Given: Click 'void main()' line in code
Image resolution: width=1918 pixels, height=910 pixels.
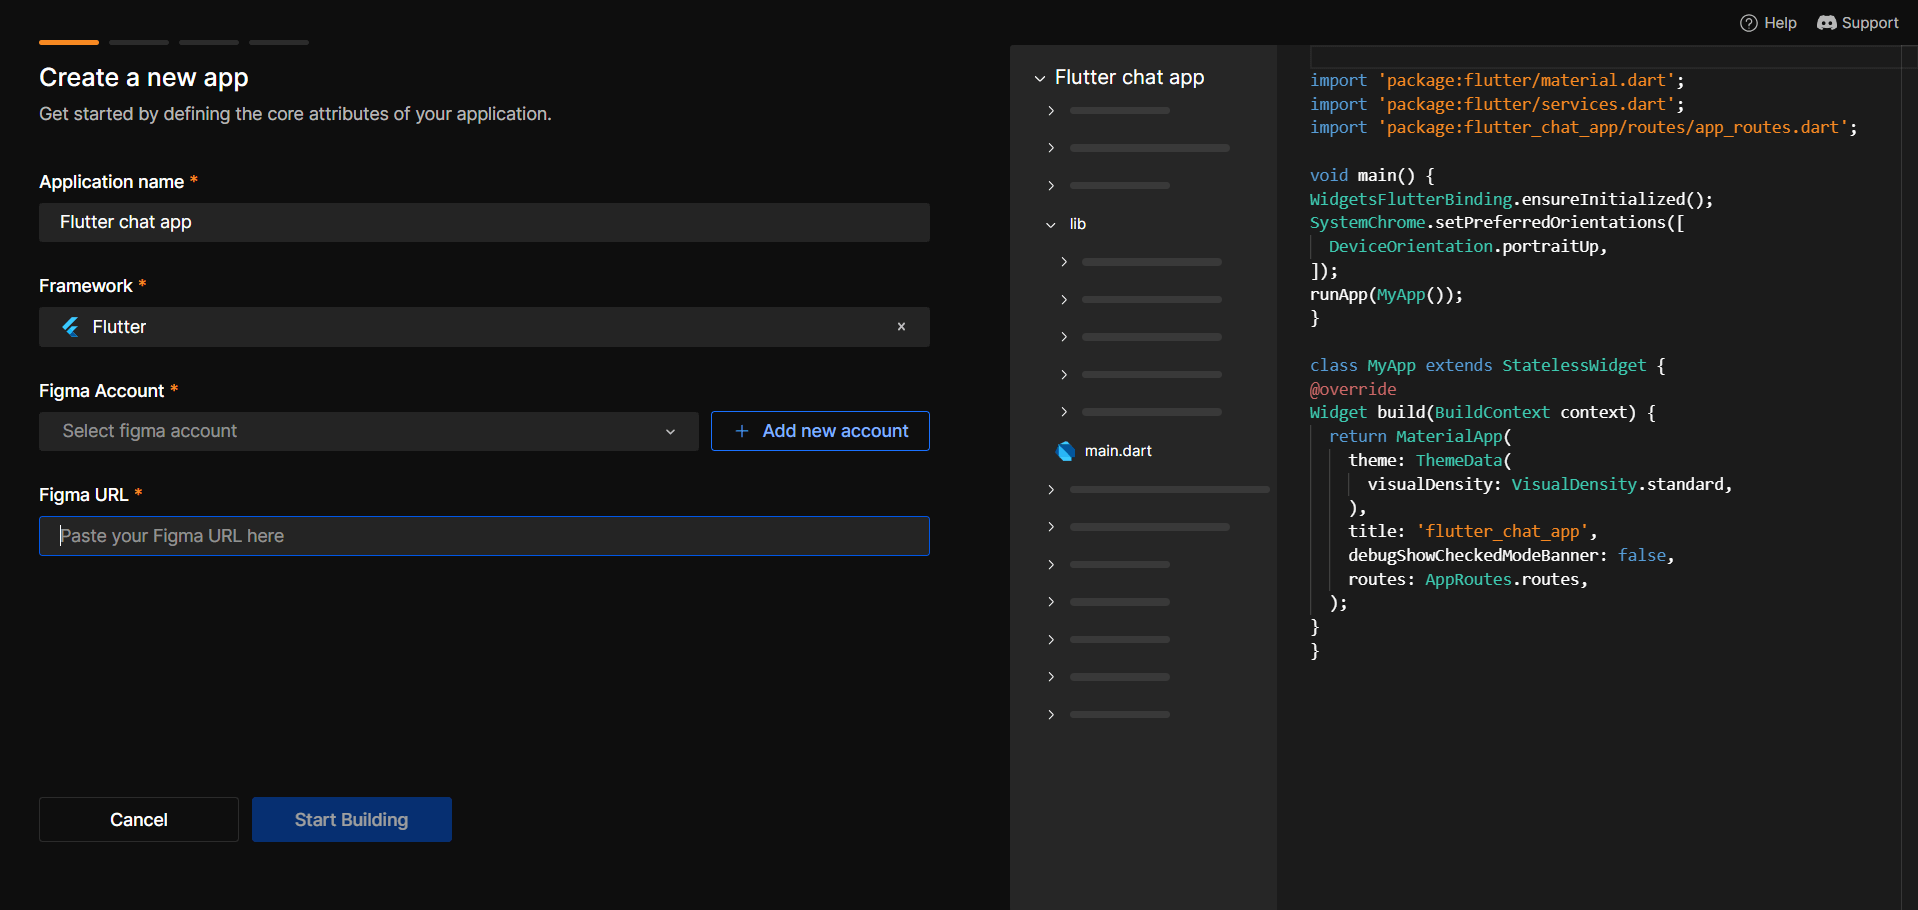Looking at the screenshot, I should [1372, 175].
